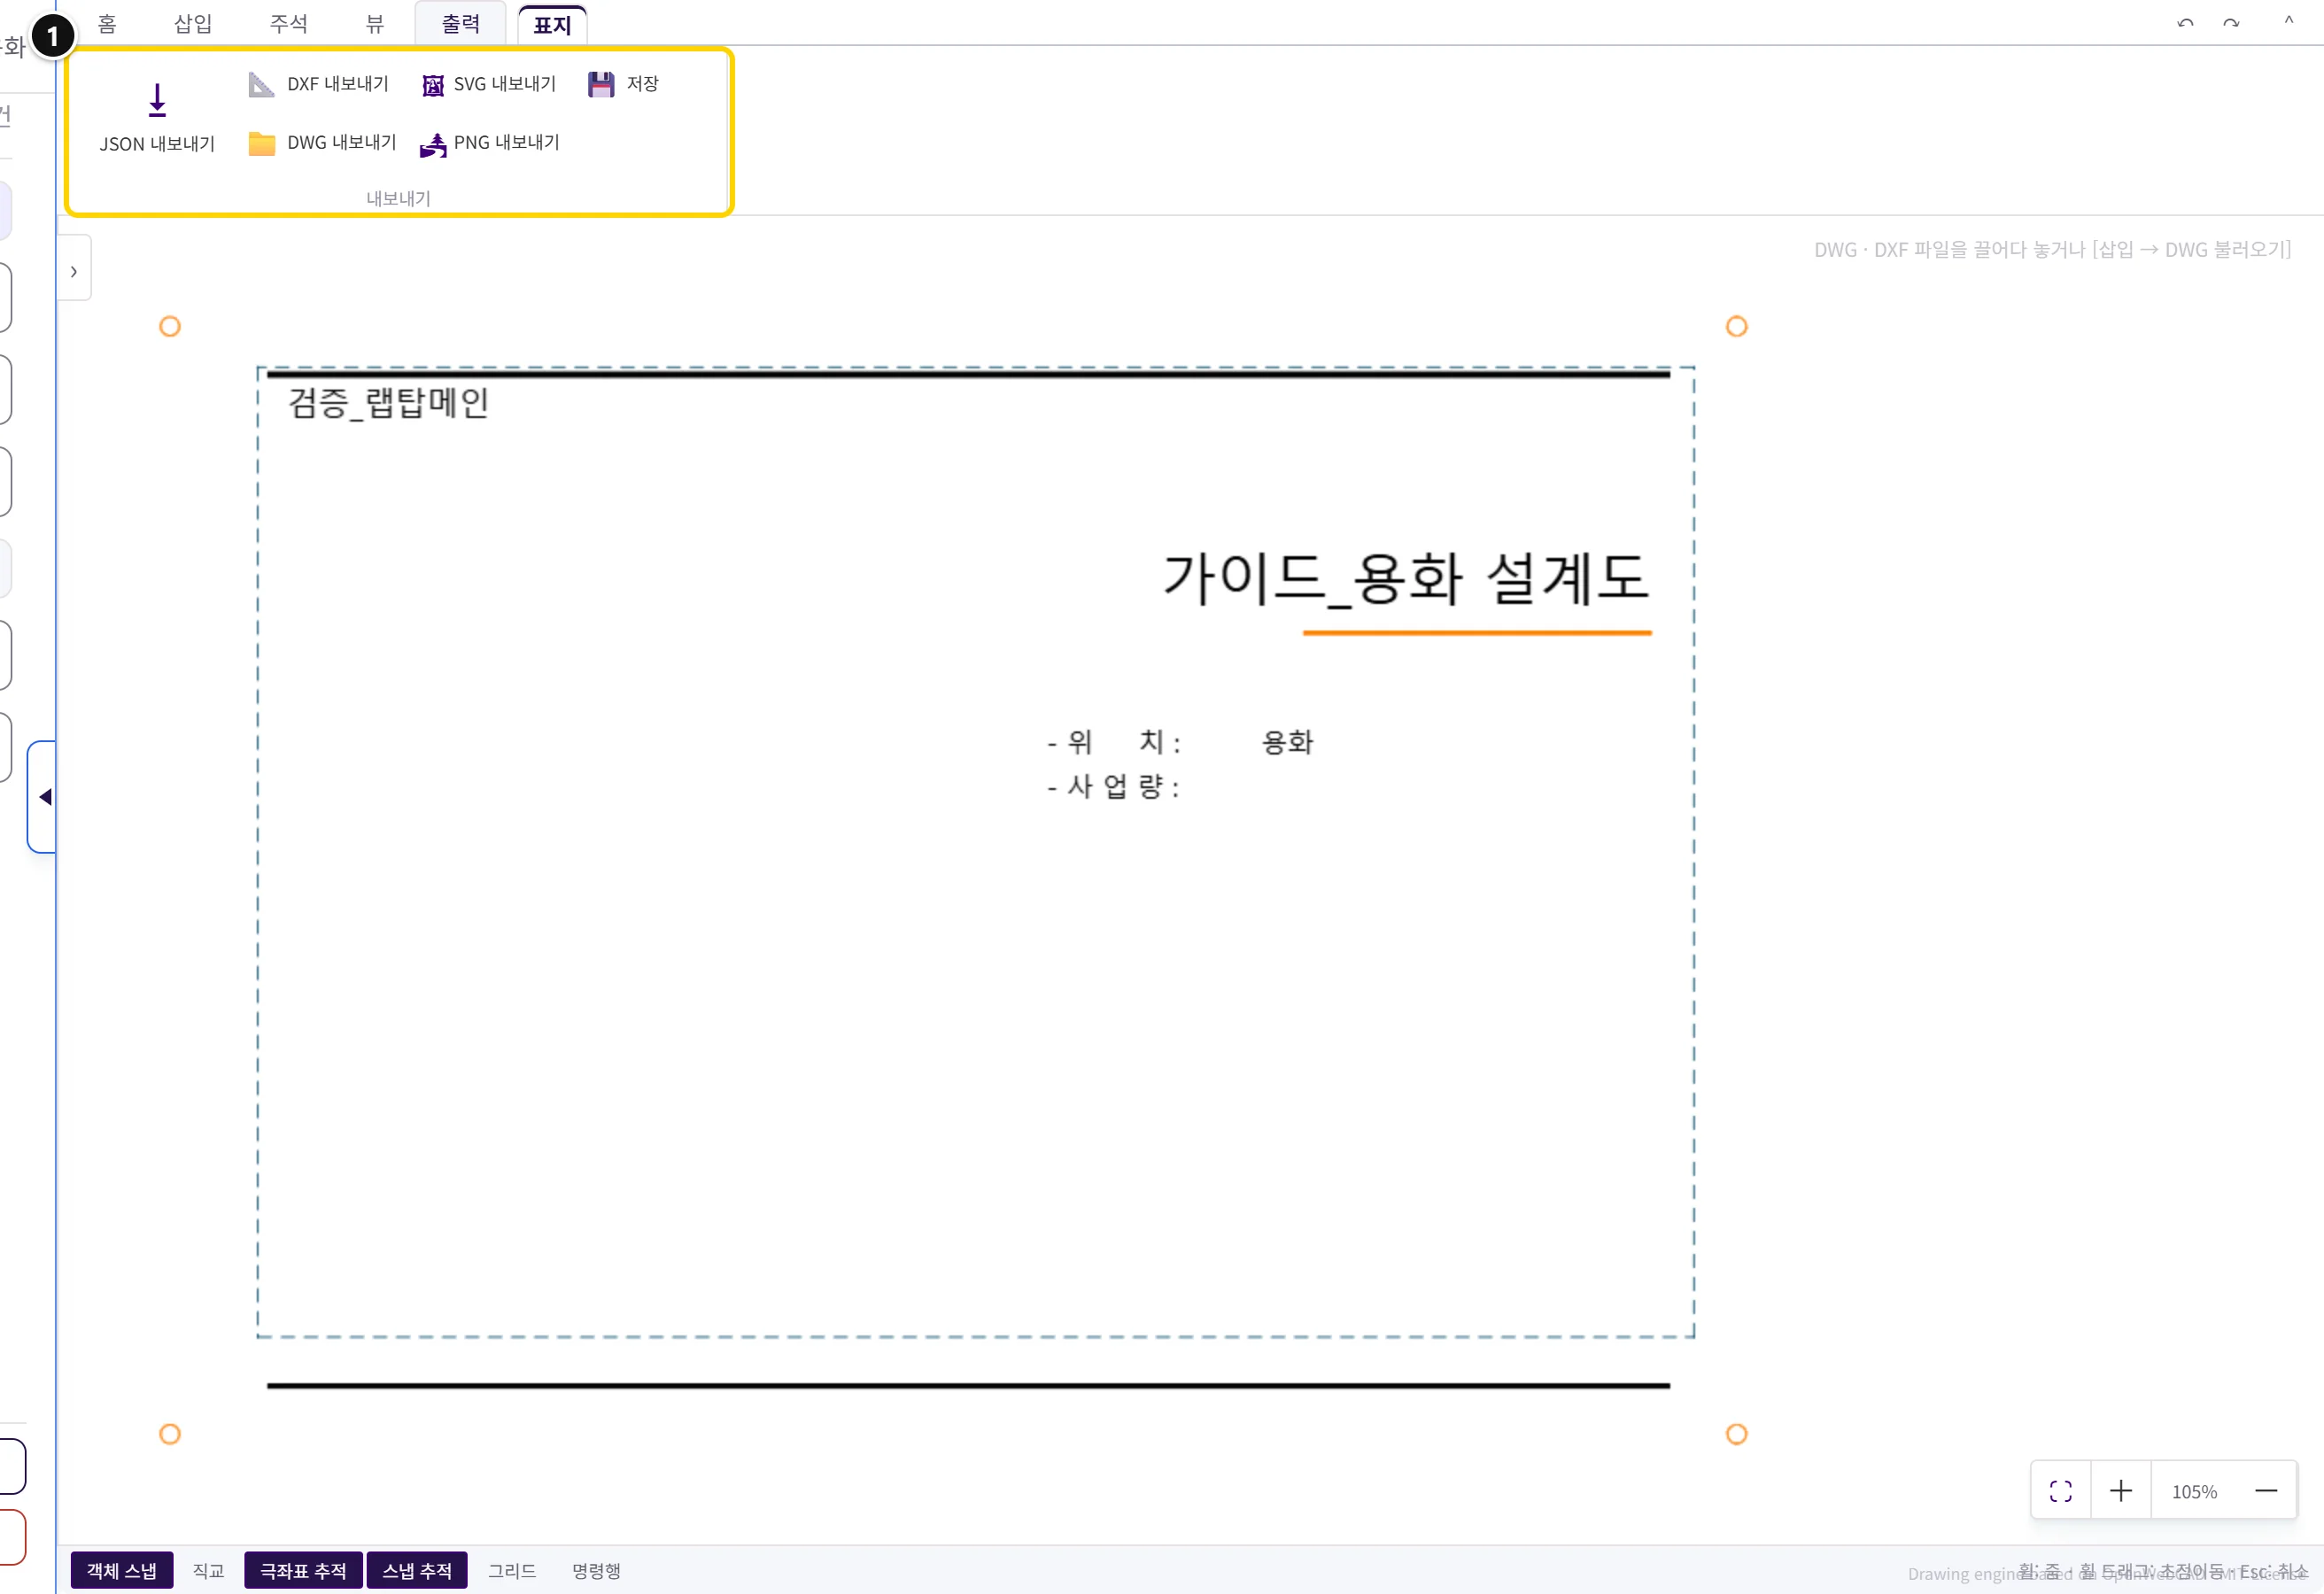Switch to the 삽입 tab
2324x1594 pixels.
pyautogui.click(x=193, y=24)
